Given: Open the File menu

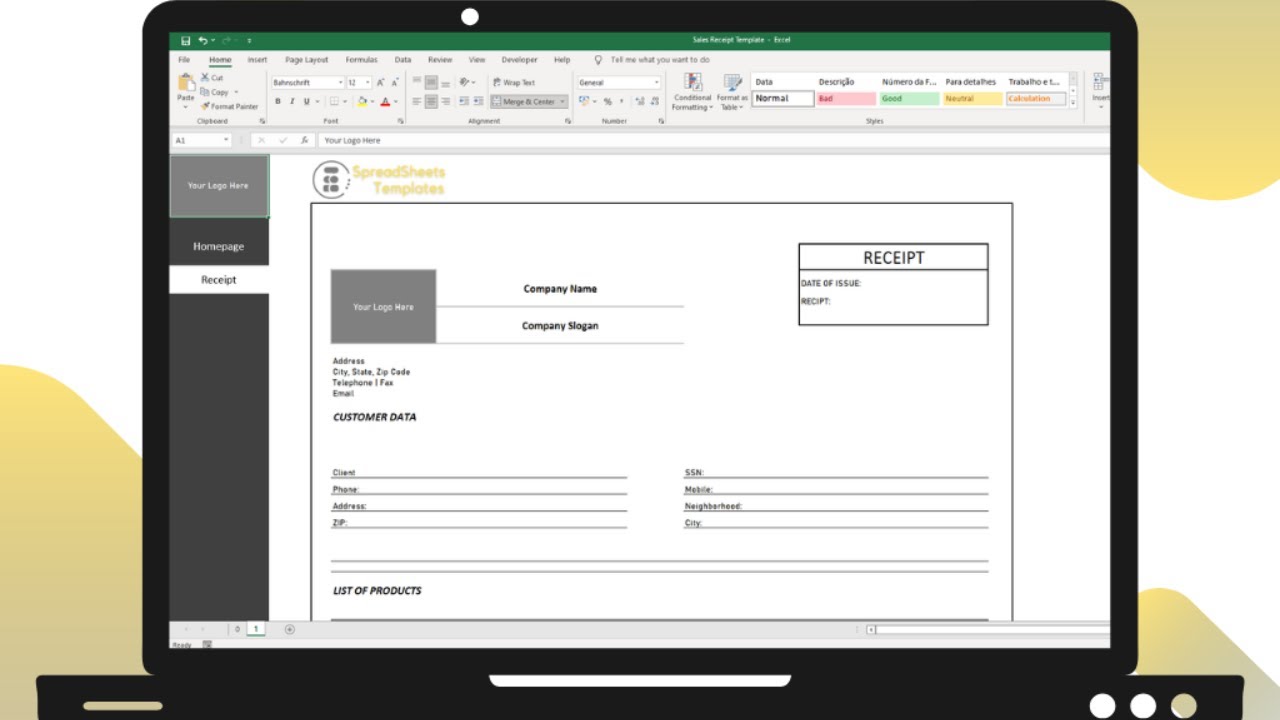Looking at the screenshot, I should point(184,60).
